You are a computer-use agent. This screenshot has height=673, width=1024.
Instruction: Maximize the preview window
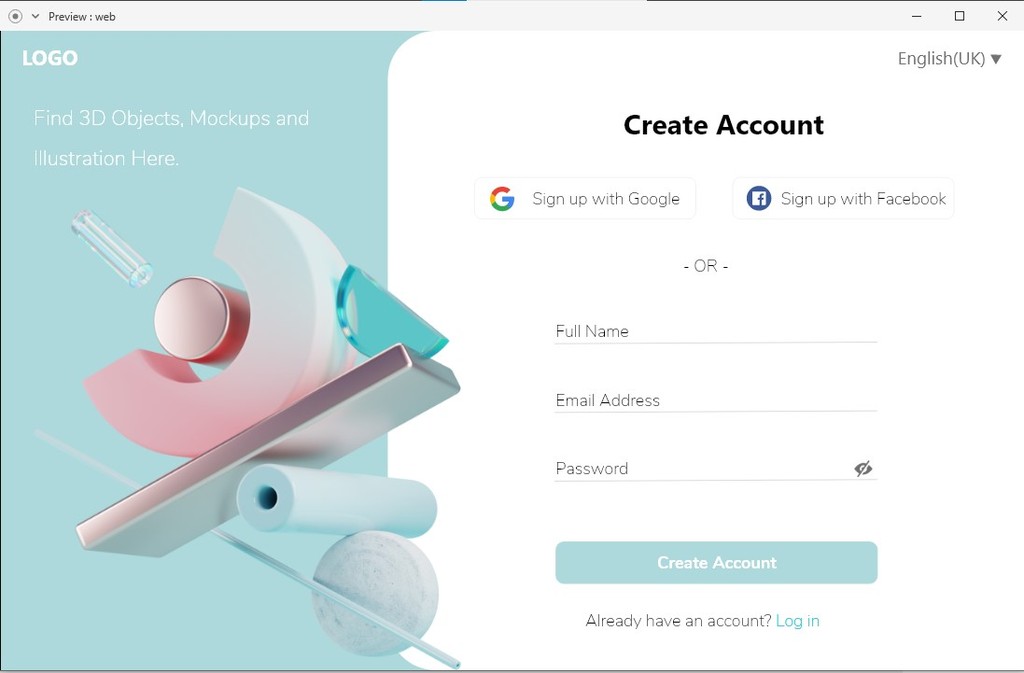(959, 16)
